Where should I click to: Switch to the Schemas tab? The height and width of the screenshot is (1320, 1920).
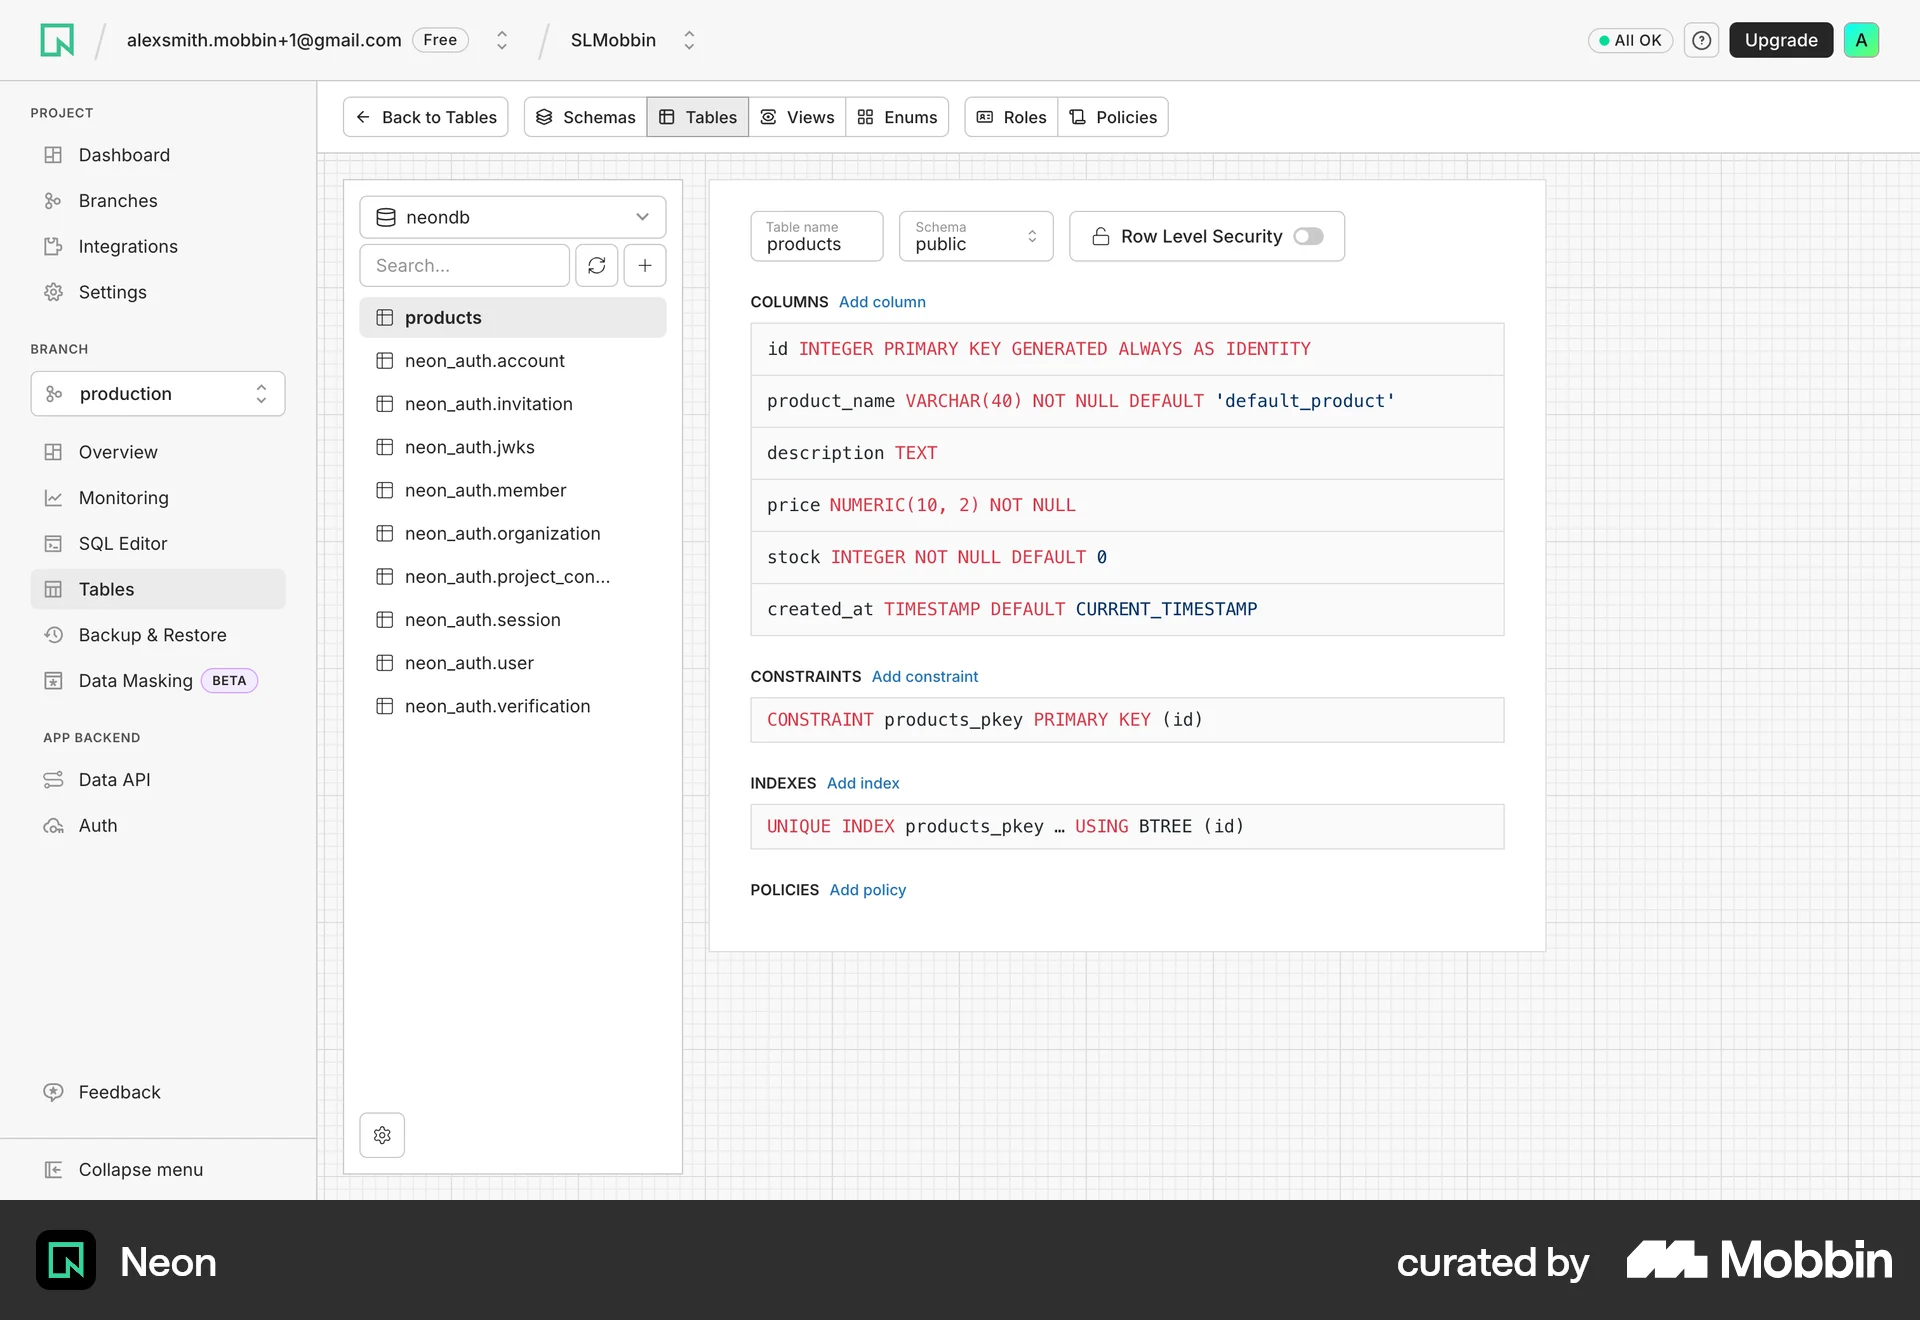586,117
